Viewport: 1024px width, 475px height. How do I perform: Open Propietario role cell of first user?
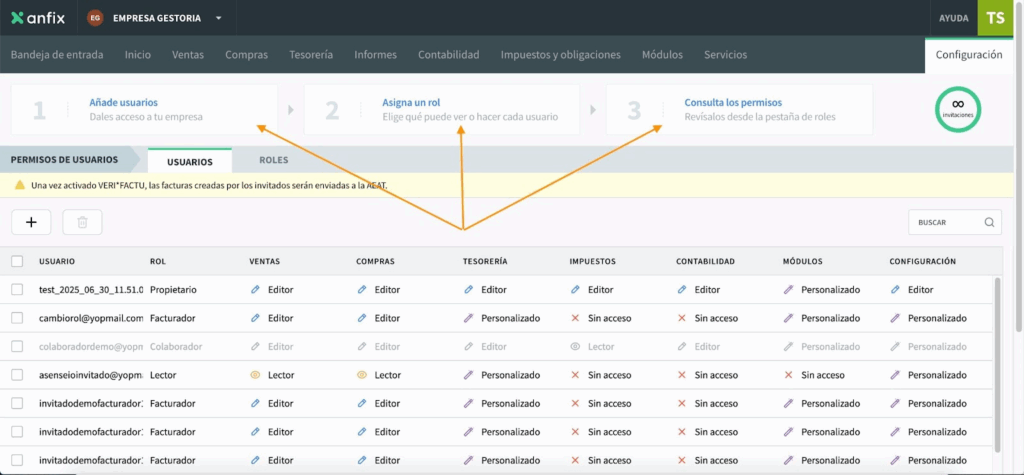click(x=173, y=289)
